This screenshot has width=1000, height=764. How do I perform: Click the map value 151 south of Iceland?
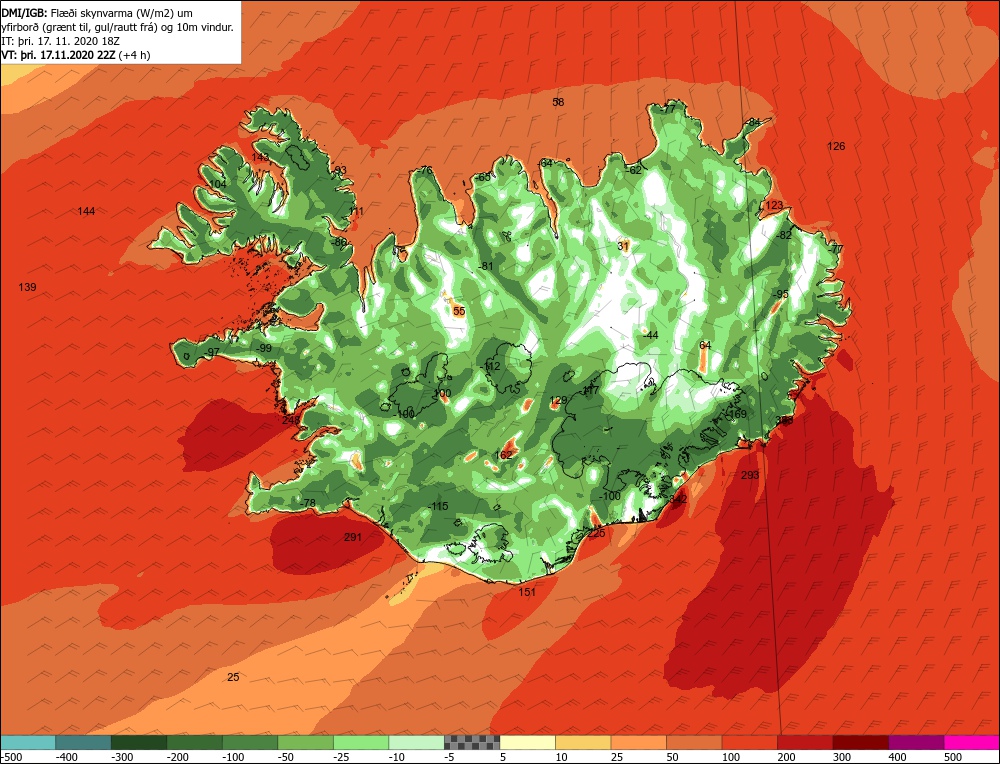pyautogui.click(x=527, y=592)
